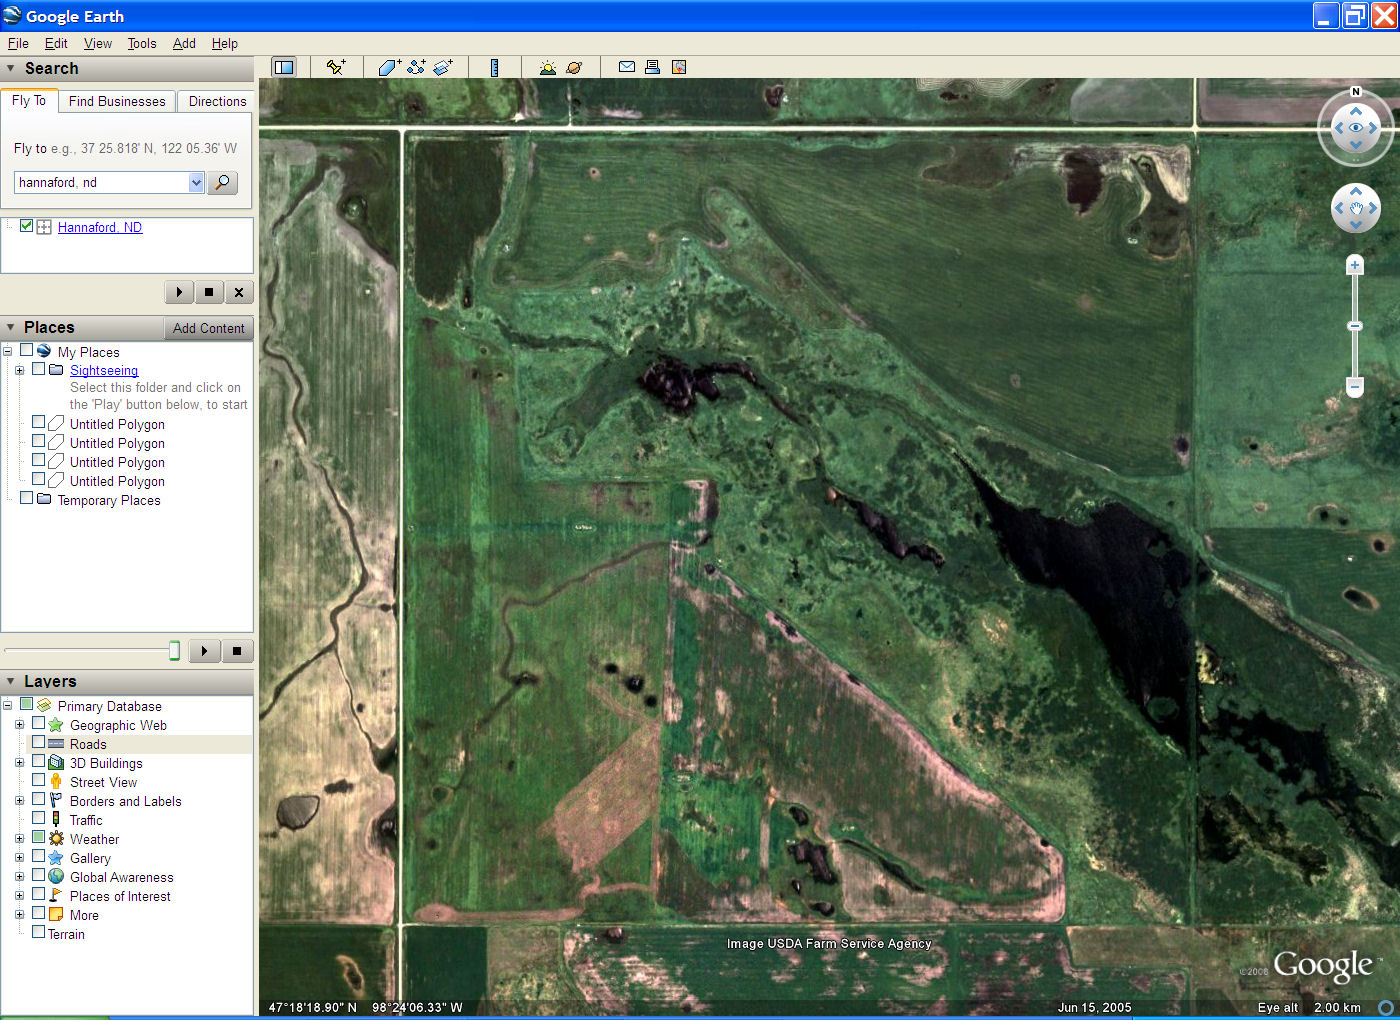Screen dimensions: 1400x1020
Task: Check the My Places checkbox
Action: tap(27, 350)
